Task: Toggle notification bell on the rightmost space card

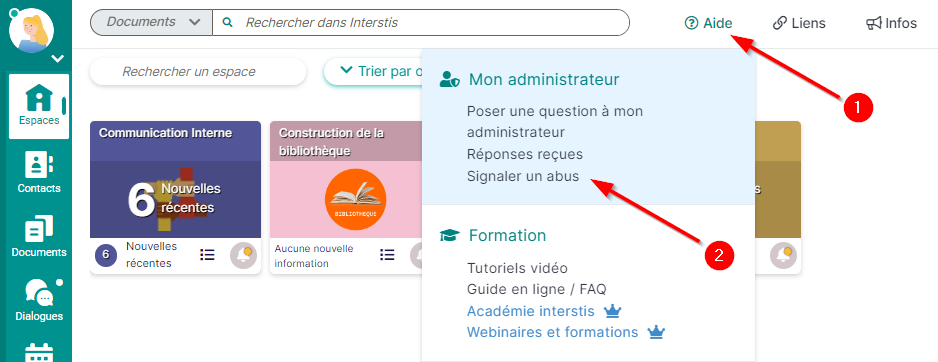Action: pos(783,255)
